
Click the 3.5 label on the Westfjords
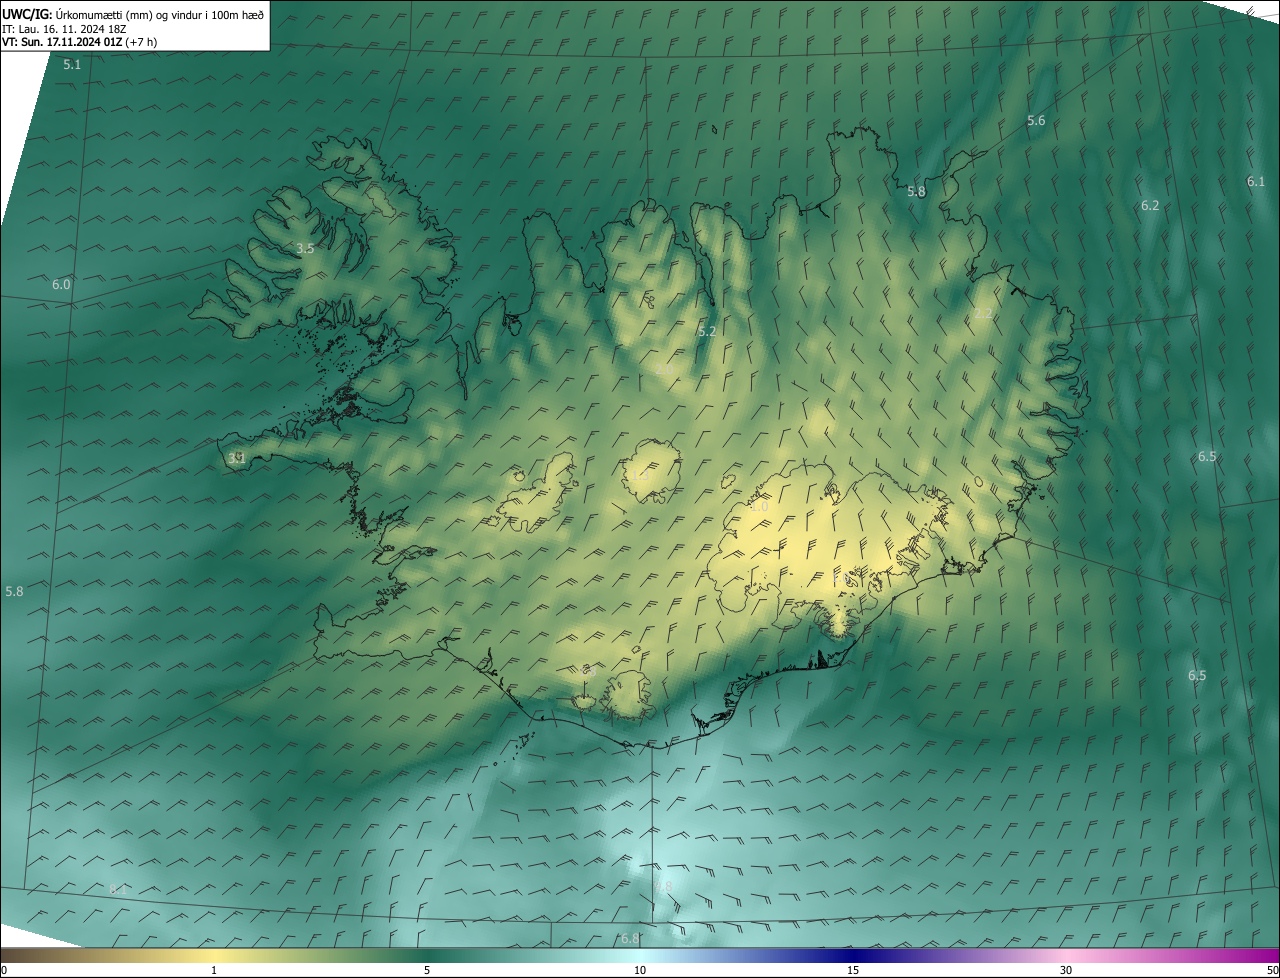pos(305,248)
